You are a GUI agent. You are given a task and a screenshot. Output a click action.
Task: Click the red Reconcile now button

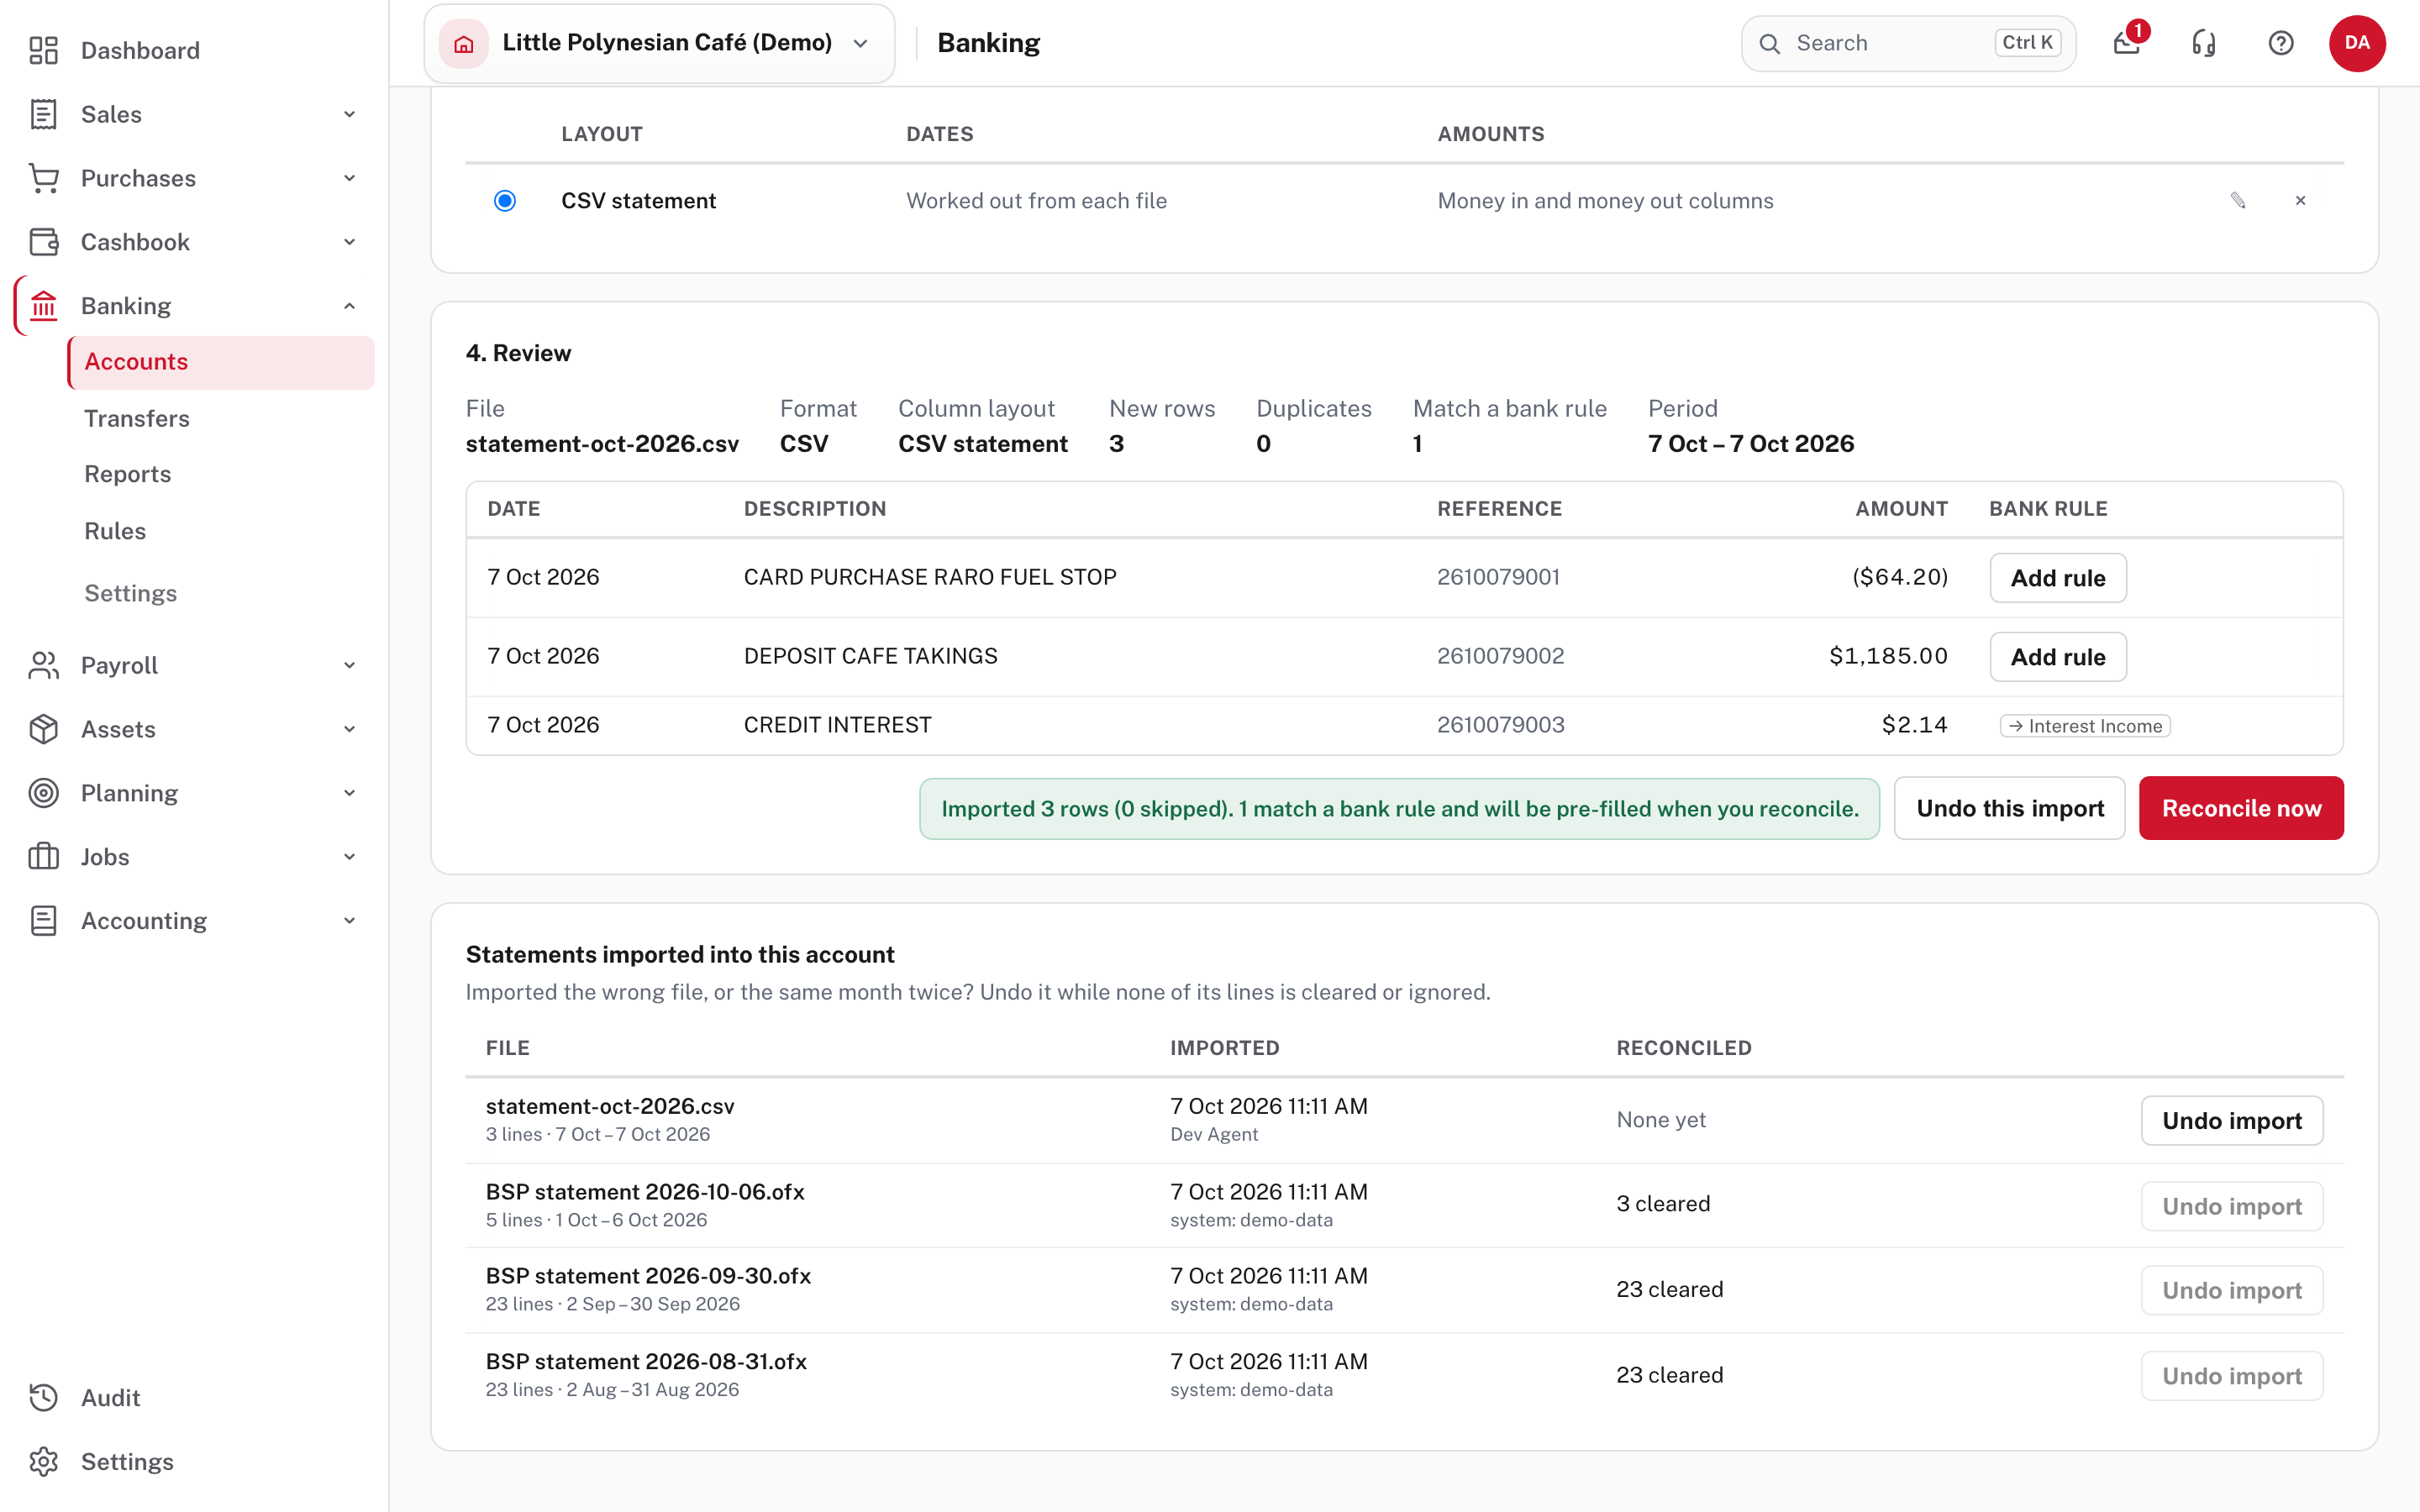2241,808
